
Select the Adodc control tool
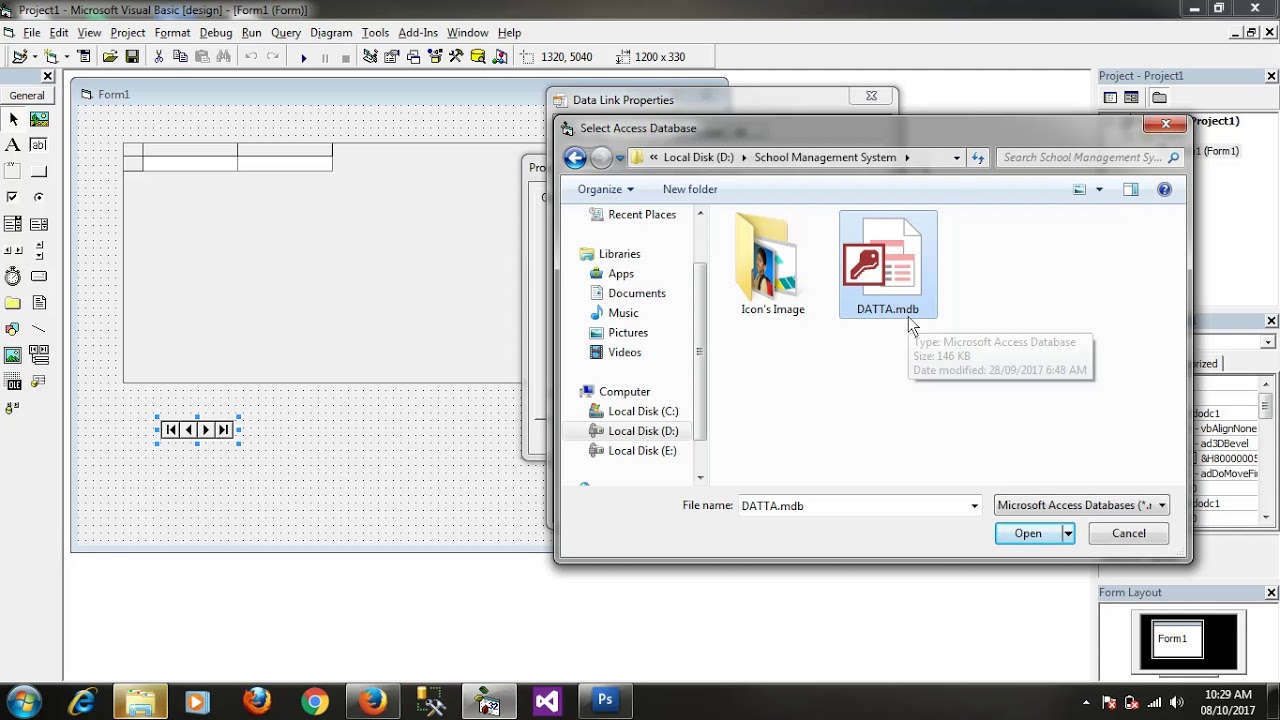click(x=13, y=407)
